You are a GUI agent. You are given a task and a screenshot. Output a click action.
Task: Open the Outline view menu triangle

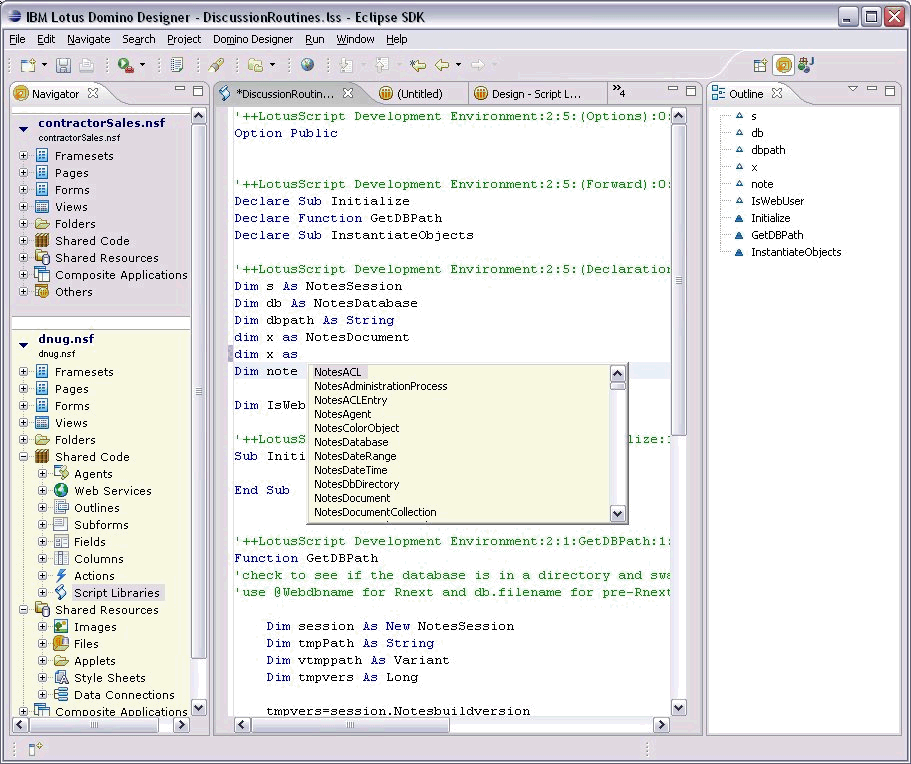(x=852, y=89)
